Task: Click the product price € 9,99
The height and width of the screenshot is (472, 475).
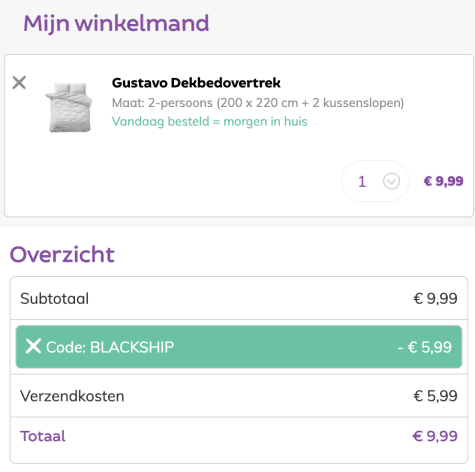Action: pyautogui.click(x=443, y=181)
